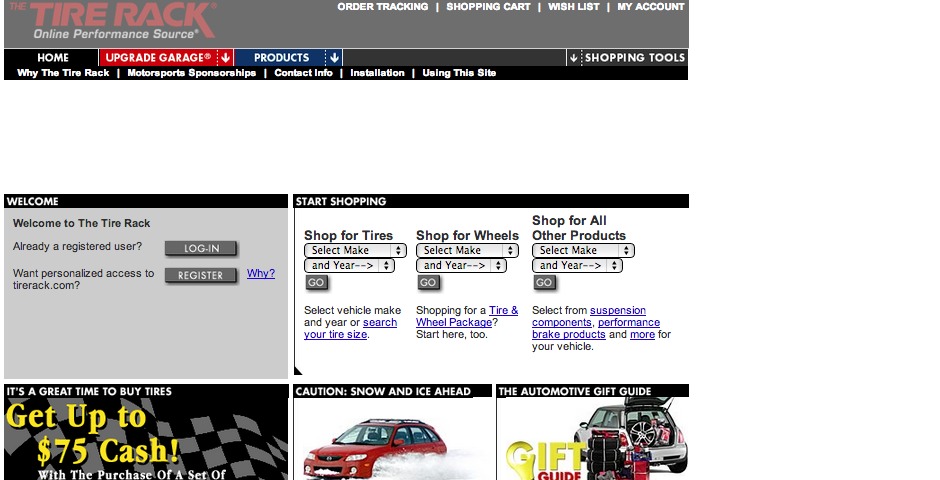
Task: Open performance brake products link
Action: (x=596, y=328)
